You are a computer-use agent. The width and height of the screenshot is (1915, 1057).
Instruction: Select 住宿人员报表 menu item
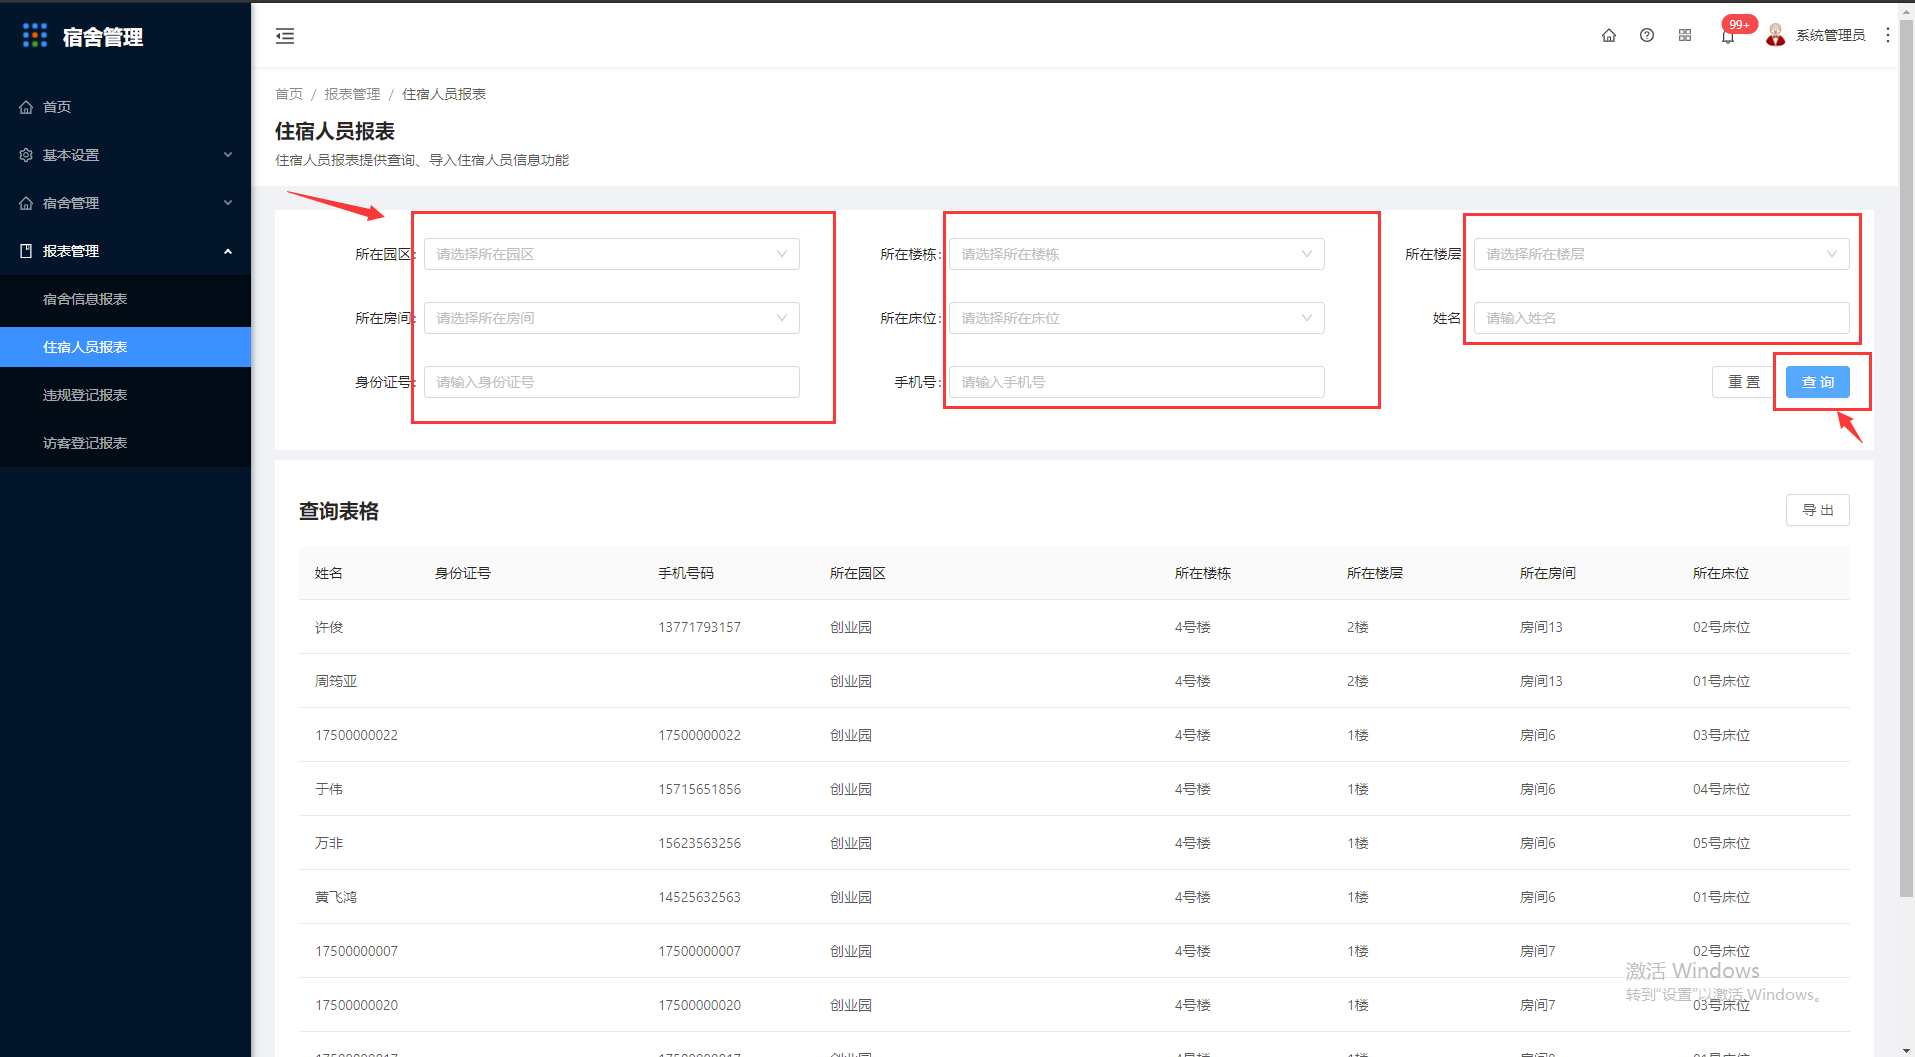point(125,347)
